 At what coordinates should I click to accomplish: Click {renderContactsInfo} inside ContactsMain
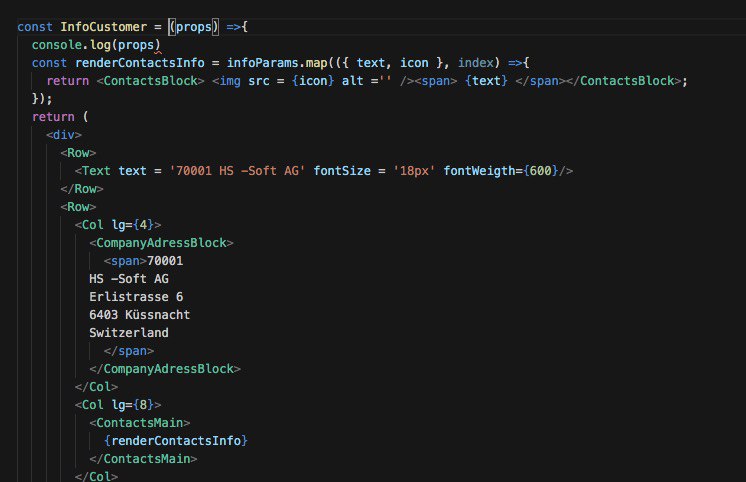[176, 441]
